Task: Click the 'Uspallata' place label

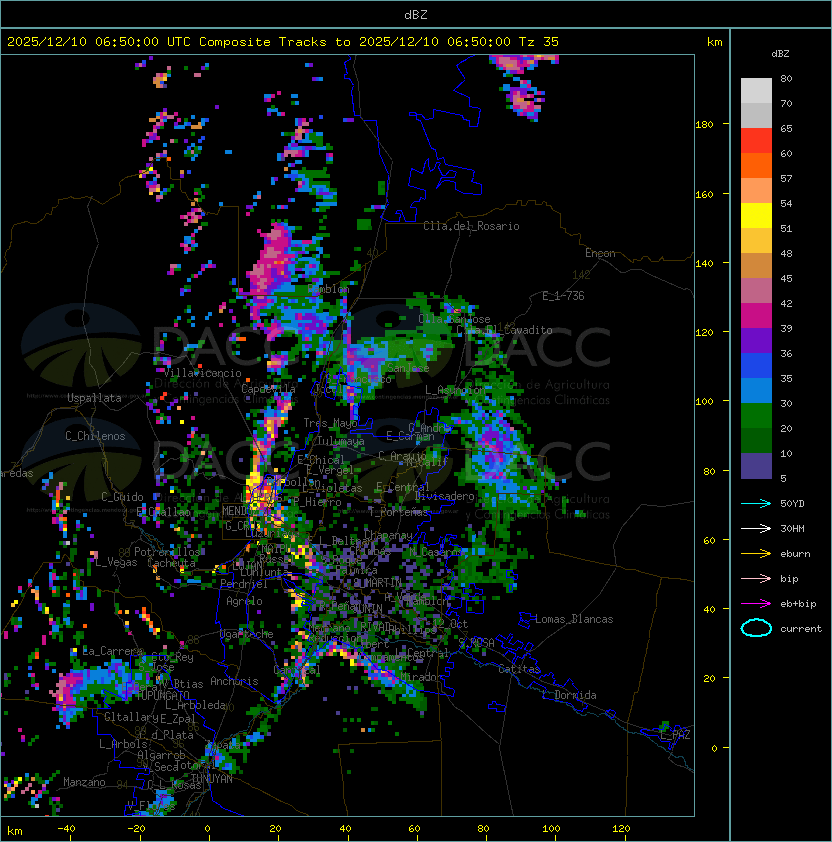Action: [x=94, y=398]
